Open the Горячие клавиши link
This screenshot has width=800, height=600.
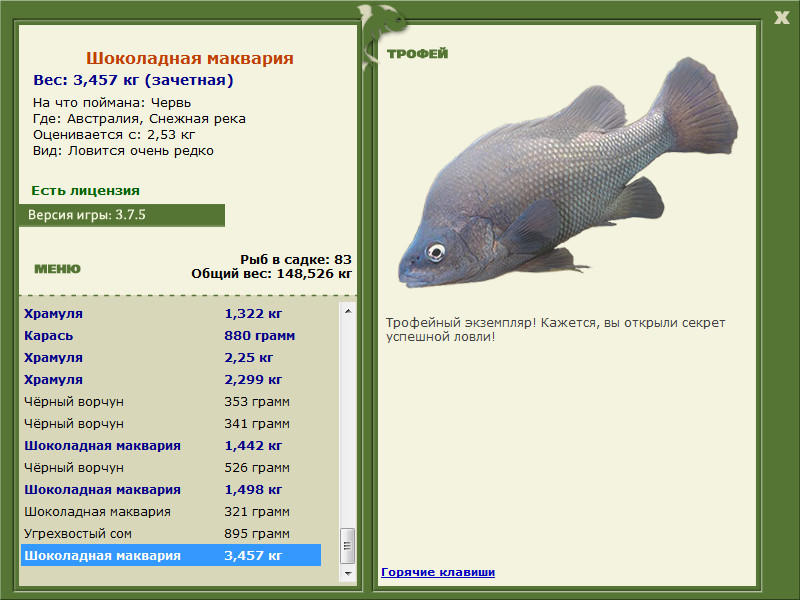pos(438,572)
